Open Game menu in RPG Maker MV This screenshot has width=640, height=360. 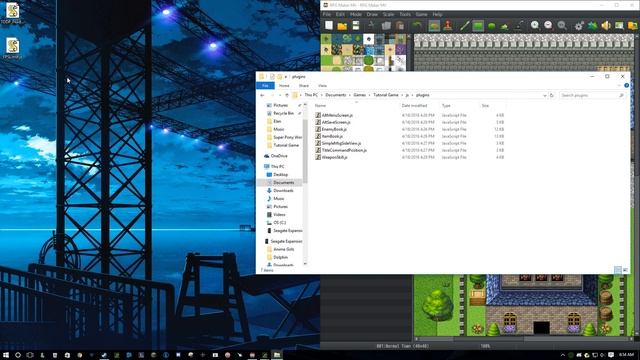[x=421, y=14]
